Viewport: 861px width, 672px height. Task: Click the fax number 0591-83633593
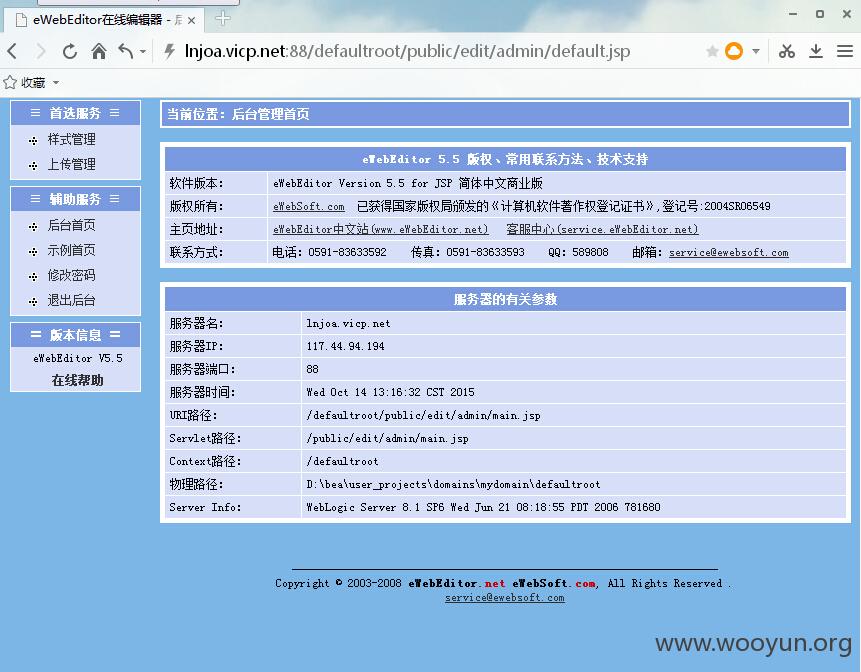485,253
